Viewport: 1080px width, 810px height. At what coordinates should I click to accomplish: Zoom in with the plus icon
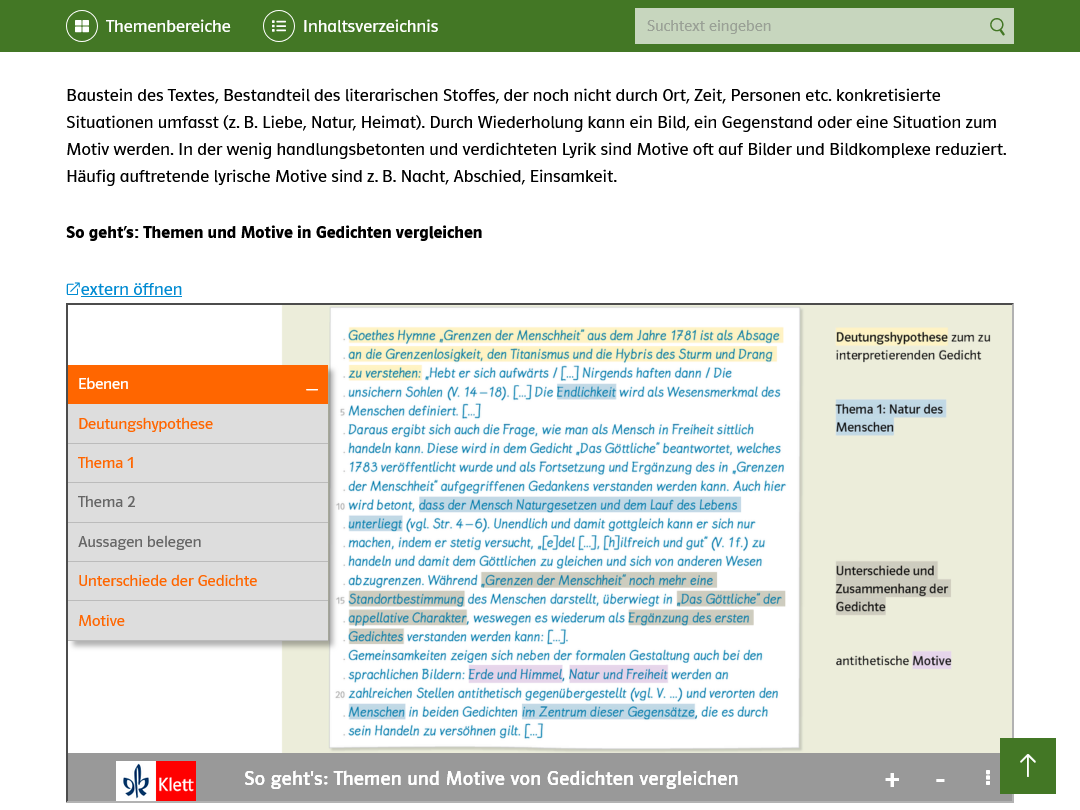pyautogui.click(x=892, y=780)
